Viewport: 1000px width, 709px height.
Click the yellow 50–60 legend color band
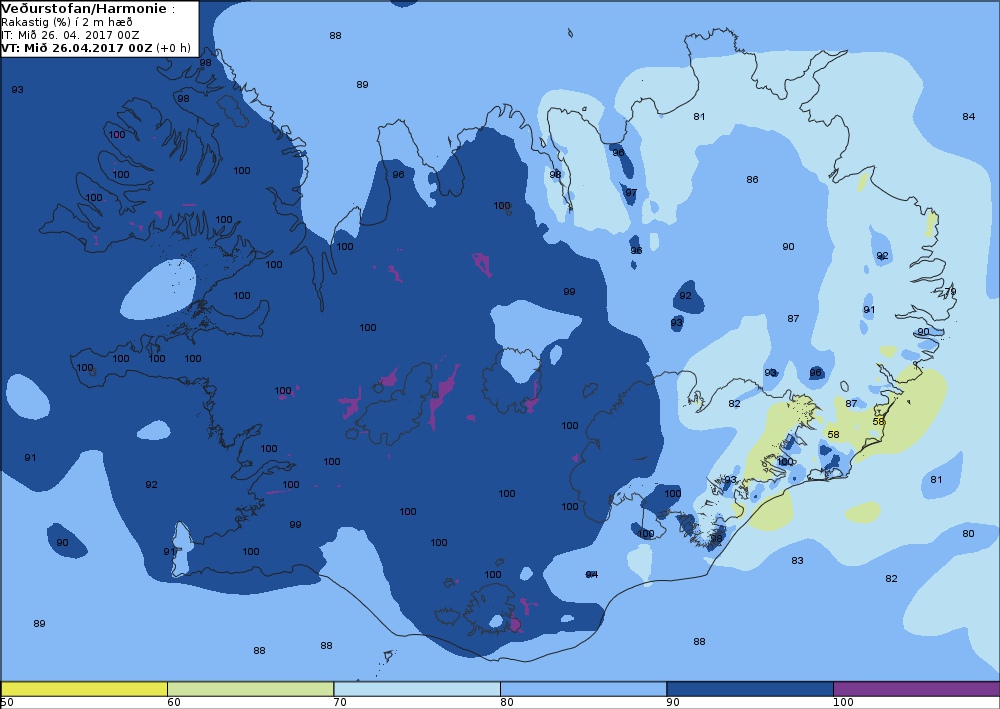click(84, 689)
